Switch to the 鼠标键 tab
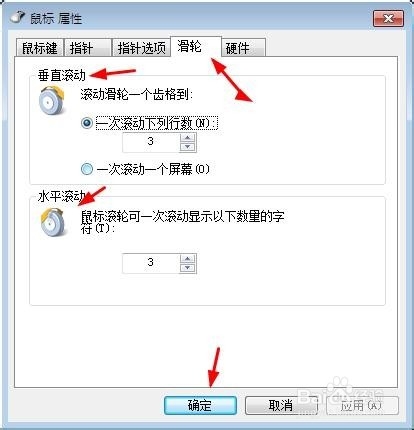414x430 pixels. (x=40, y=48)
